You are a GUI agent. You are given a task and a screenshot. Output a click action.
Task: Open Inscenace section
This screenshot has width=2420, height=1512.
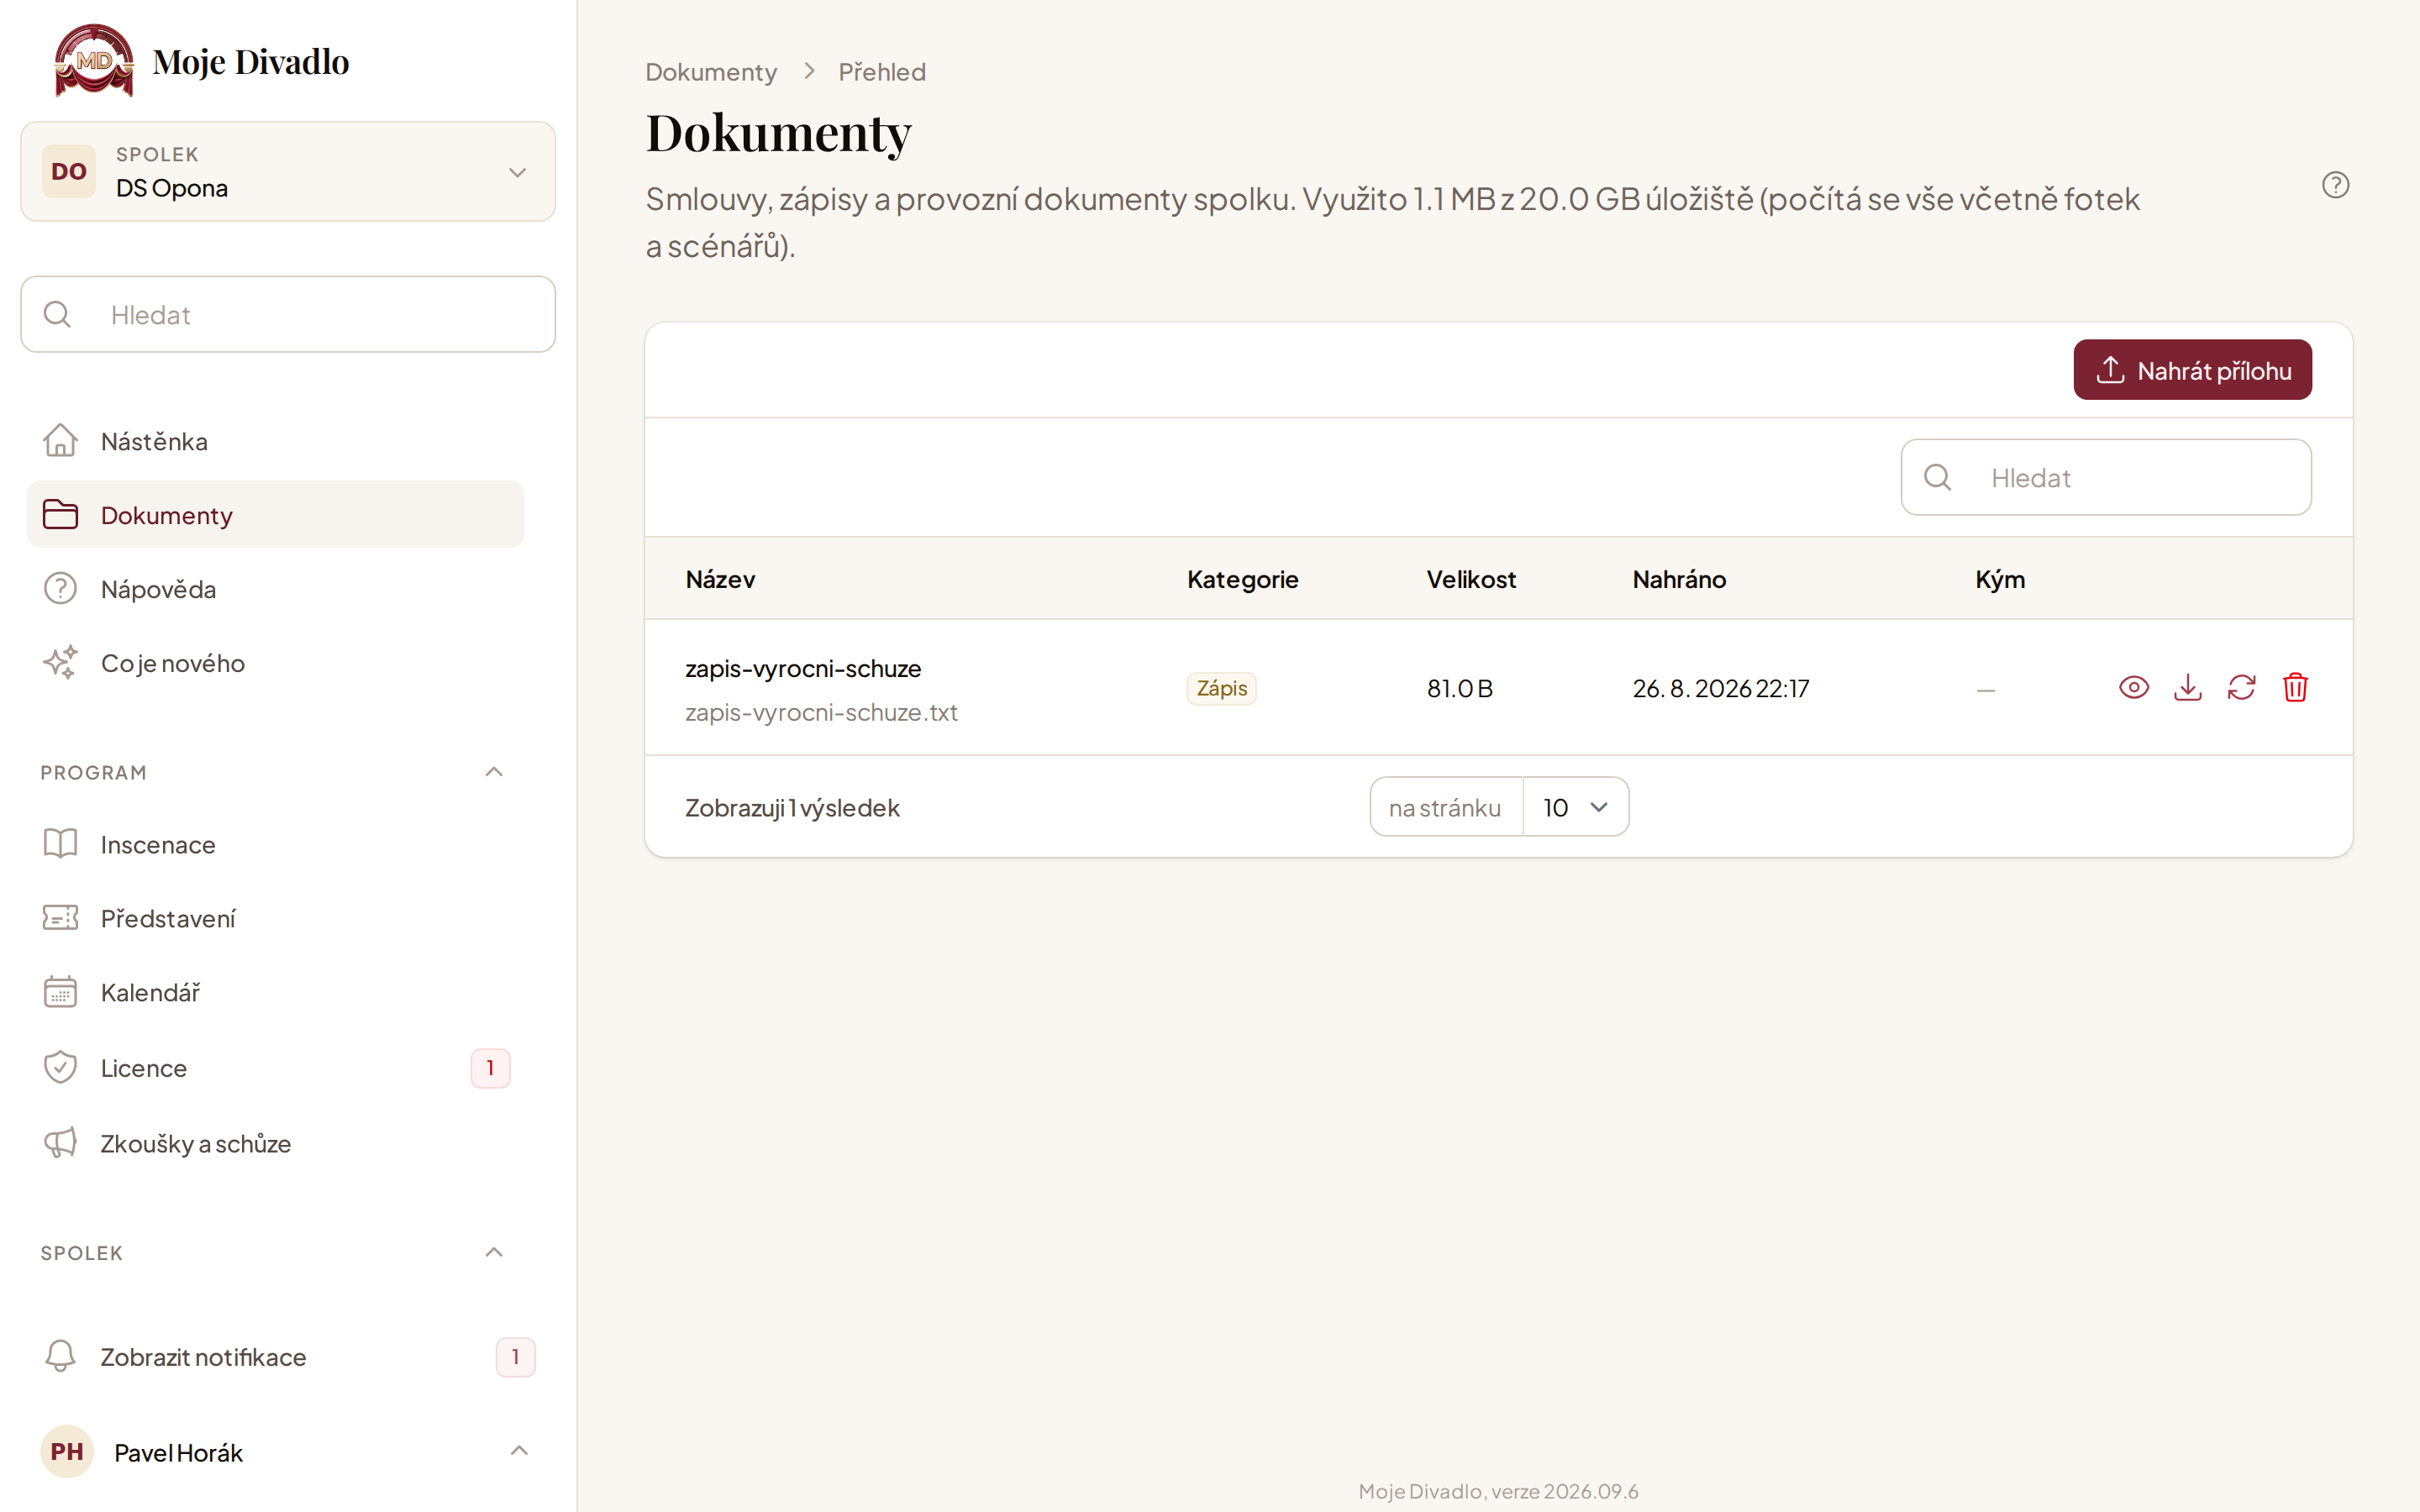275,844
